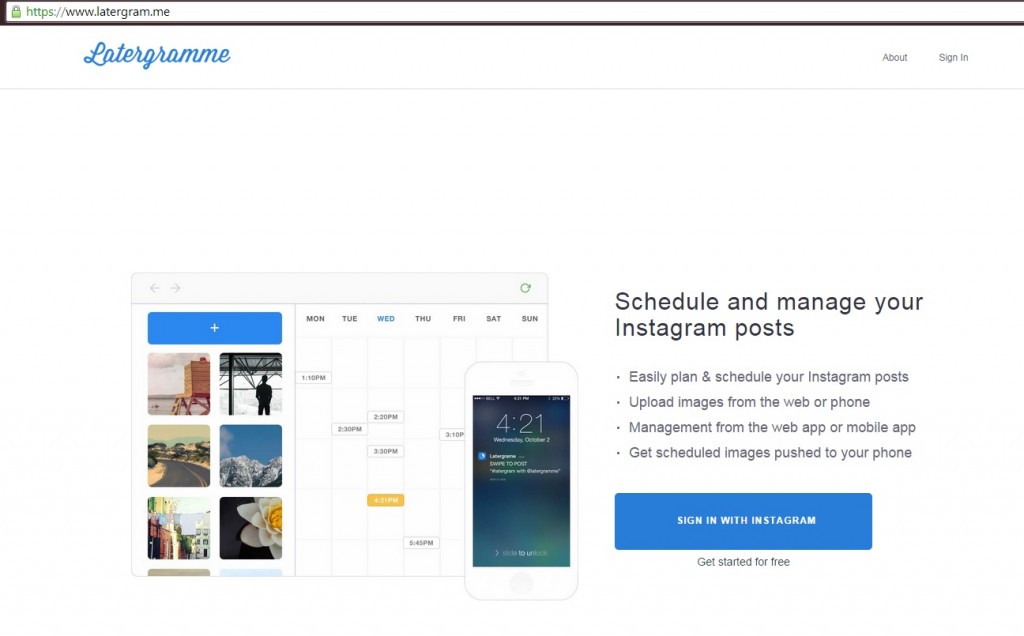The height and width of the screenshot is (636, 1024).
Task: Click the green refresh icon in mockup
Action: tap(525, 288)
